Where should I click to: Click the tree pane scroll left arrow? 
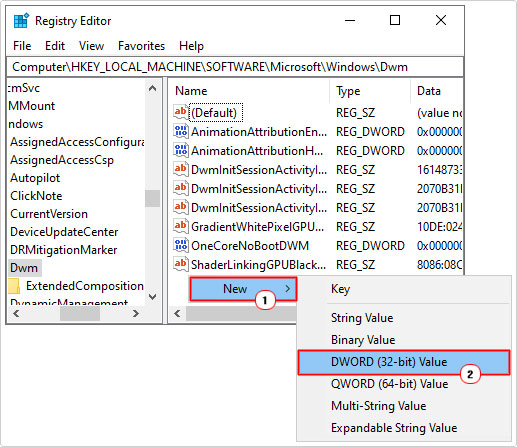[16, 313]
